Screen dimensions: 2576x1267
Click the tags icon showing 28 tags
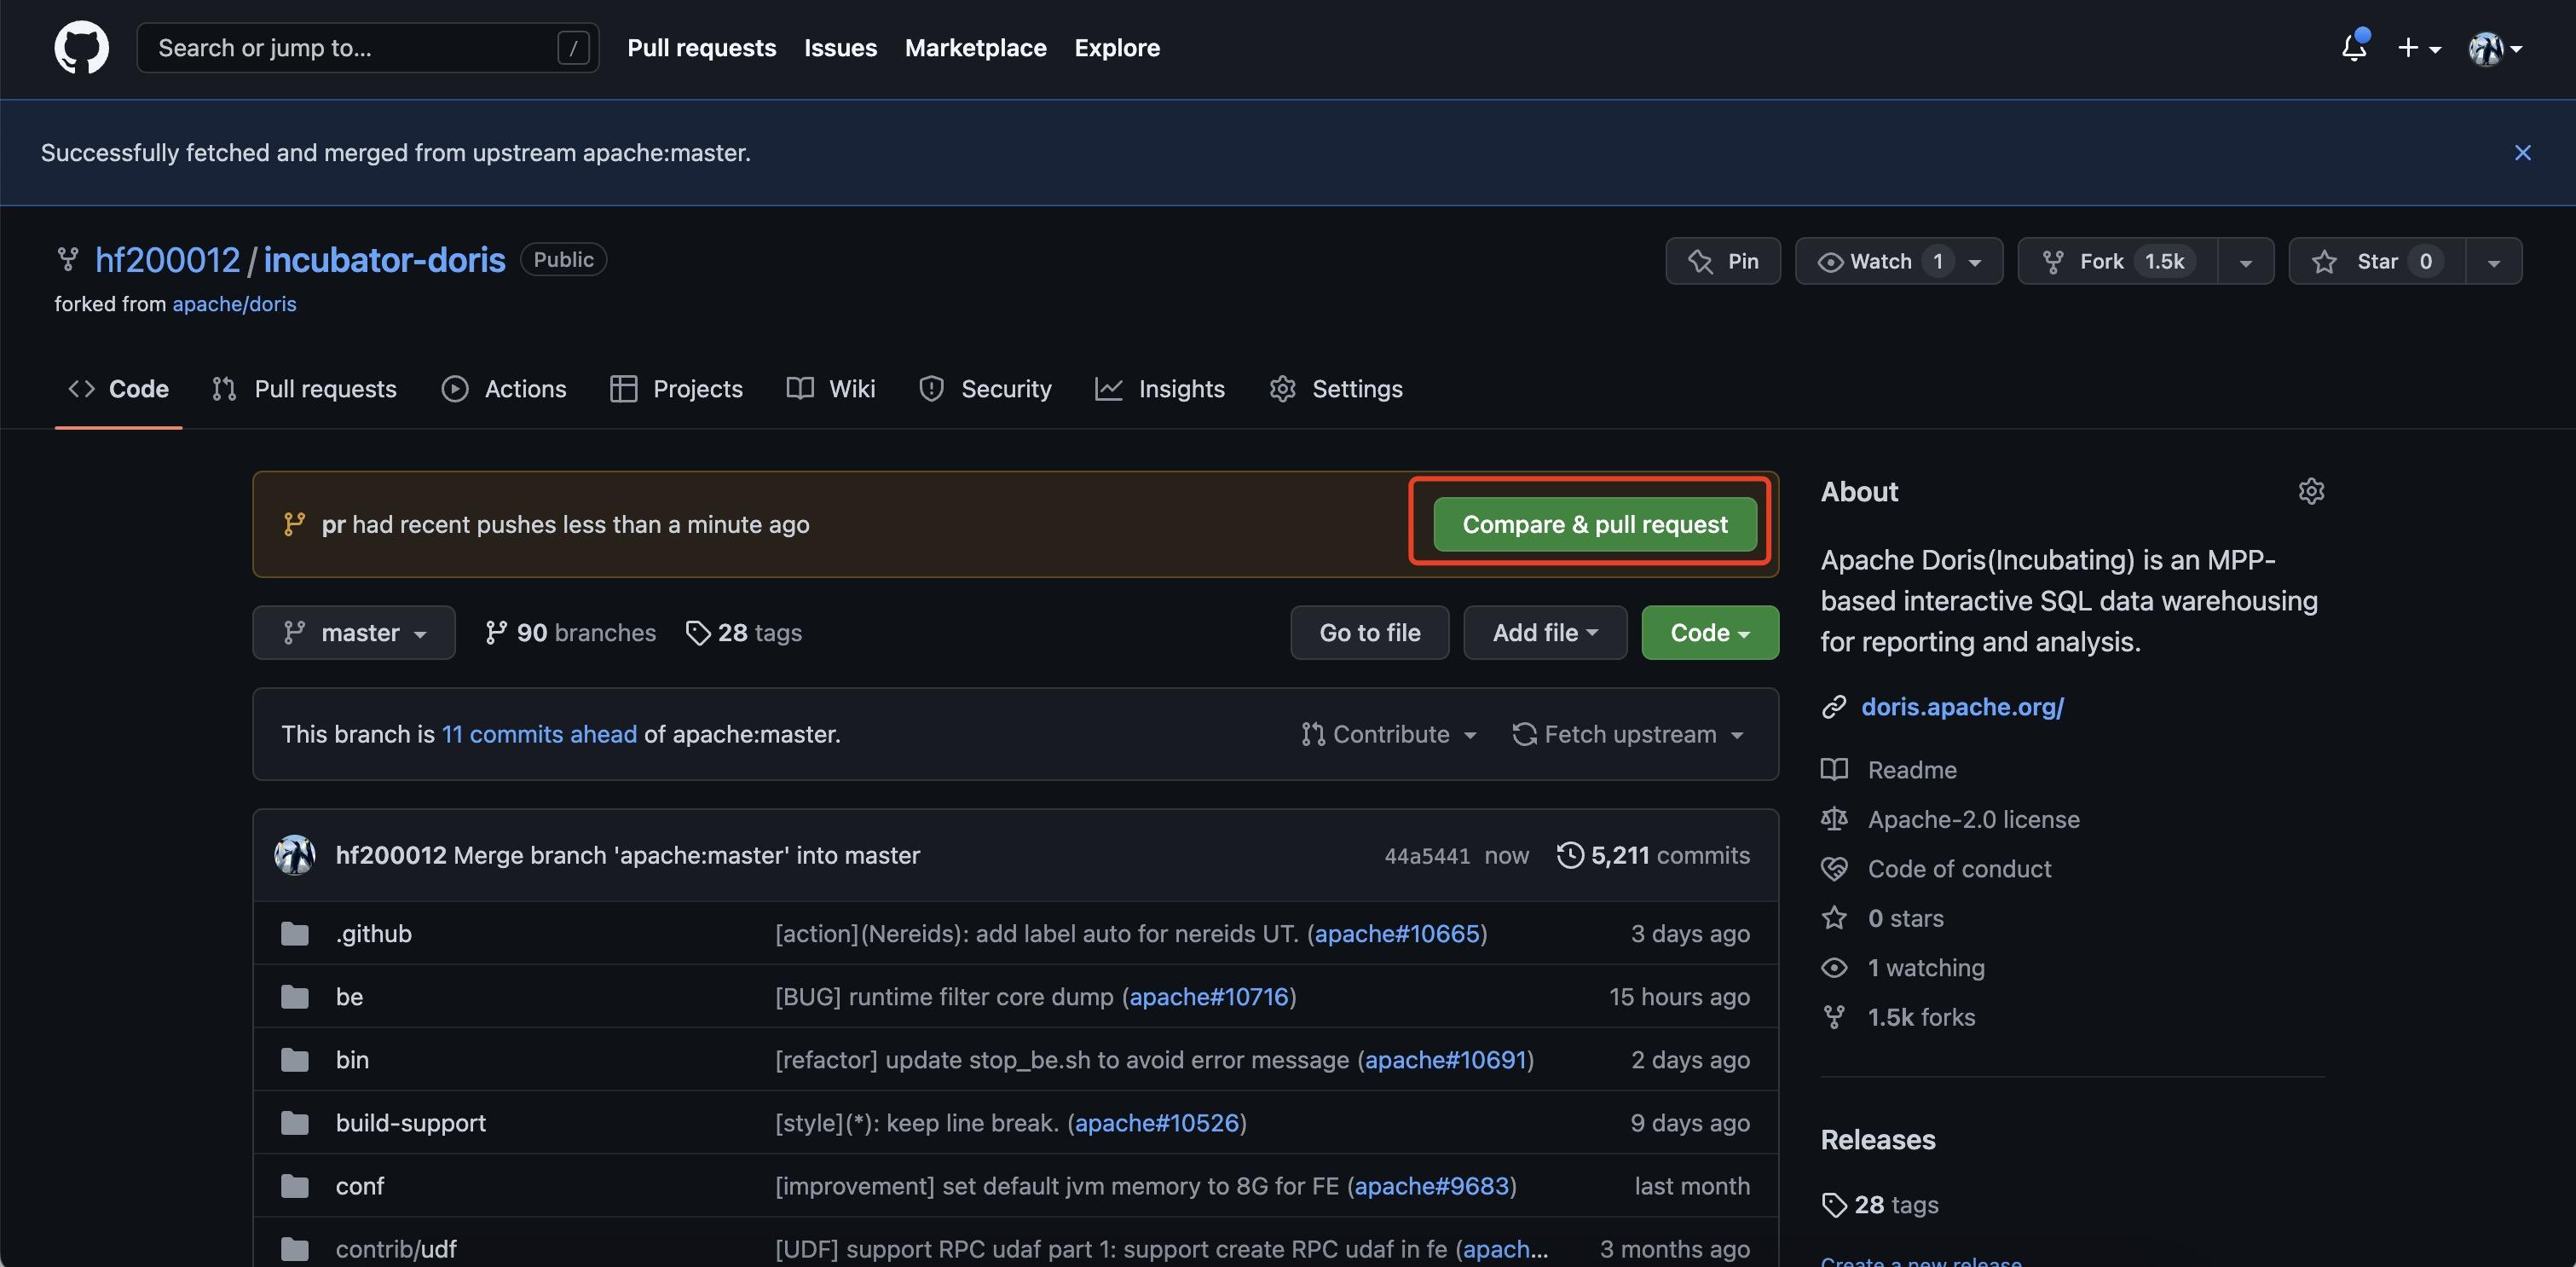tap(697, 633)
